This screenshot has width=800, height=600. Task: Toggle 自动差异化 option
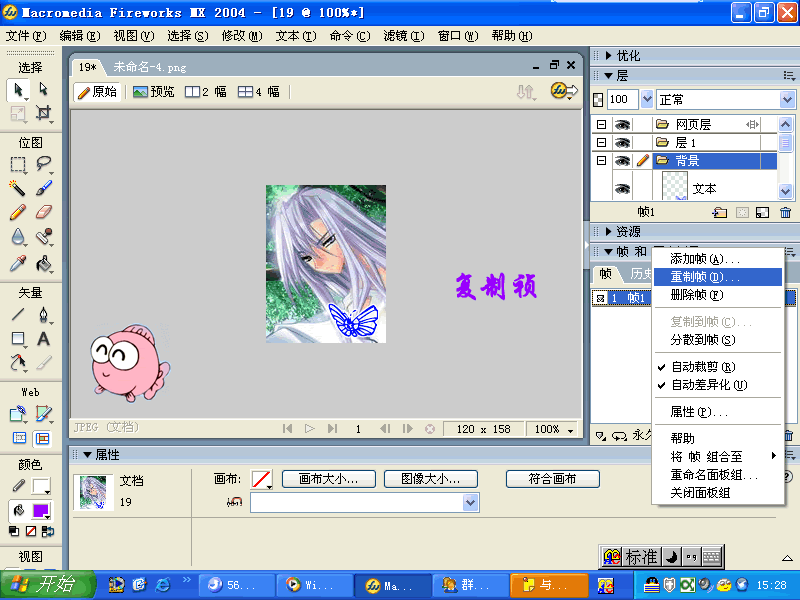click(x=709, y=385)
